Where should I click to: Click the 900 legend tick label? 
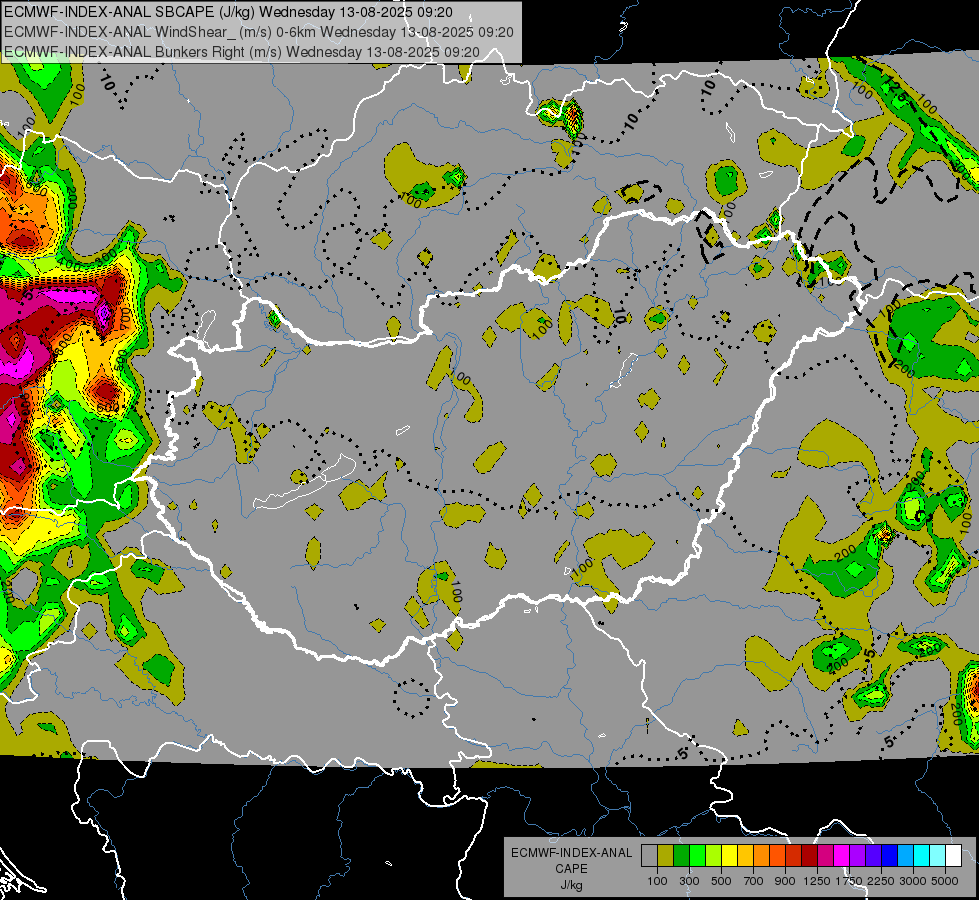click(785, 881)
